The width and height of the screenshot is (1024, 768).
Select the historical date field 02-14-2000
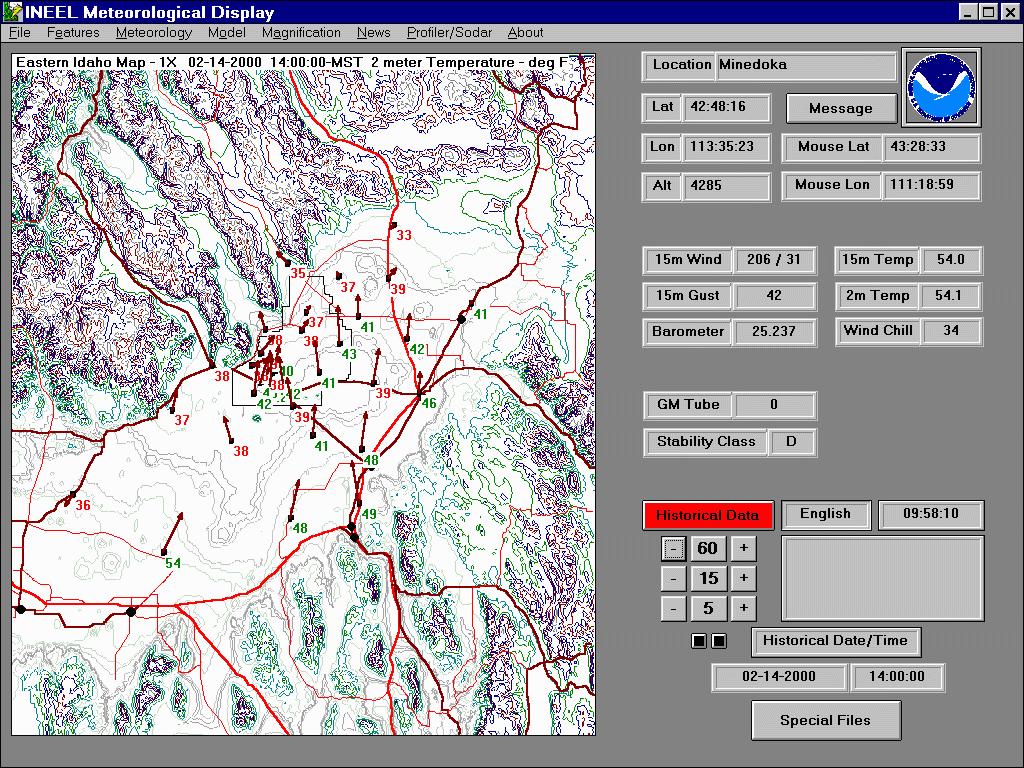pos(779,677)
